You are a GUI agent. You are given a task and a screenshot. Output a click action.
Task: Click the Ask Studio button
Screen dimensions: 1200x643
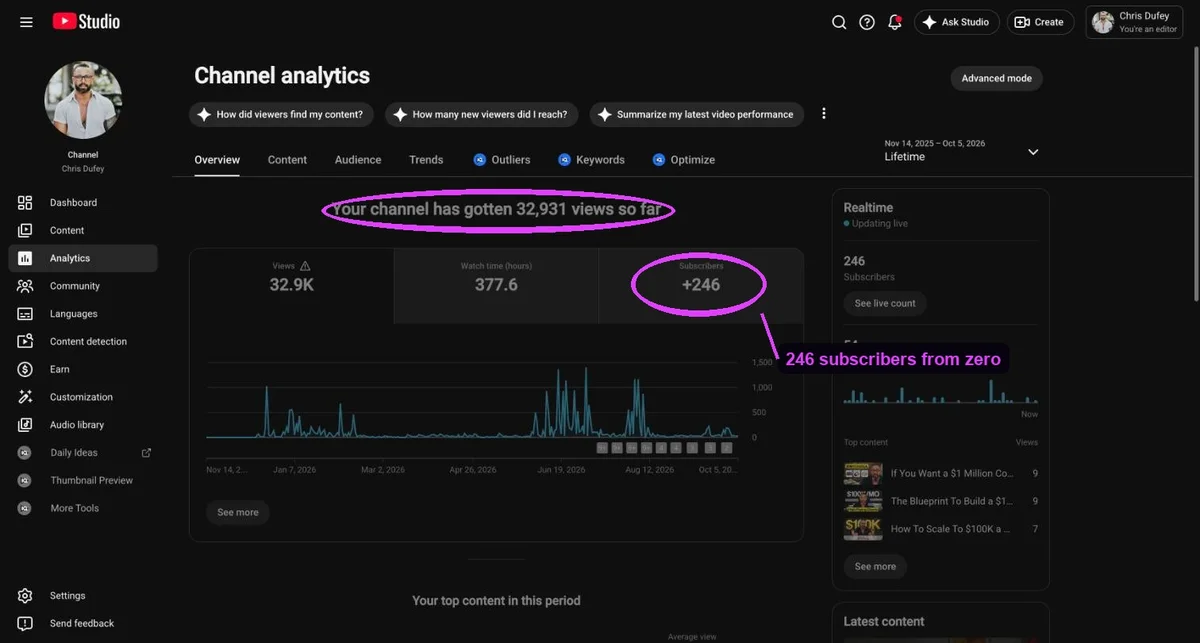tap(956, 22)
